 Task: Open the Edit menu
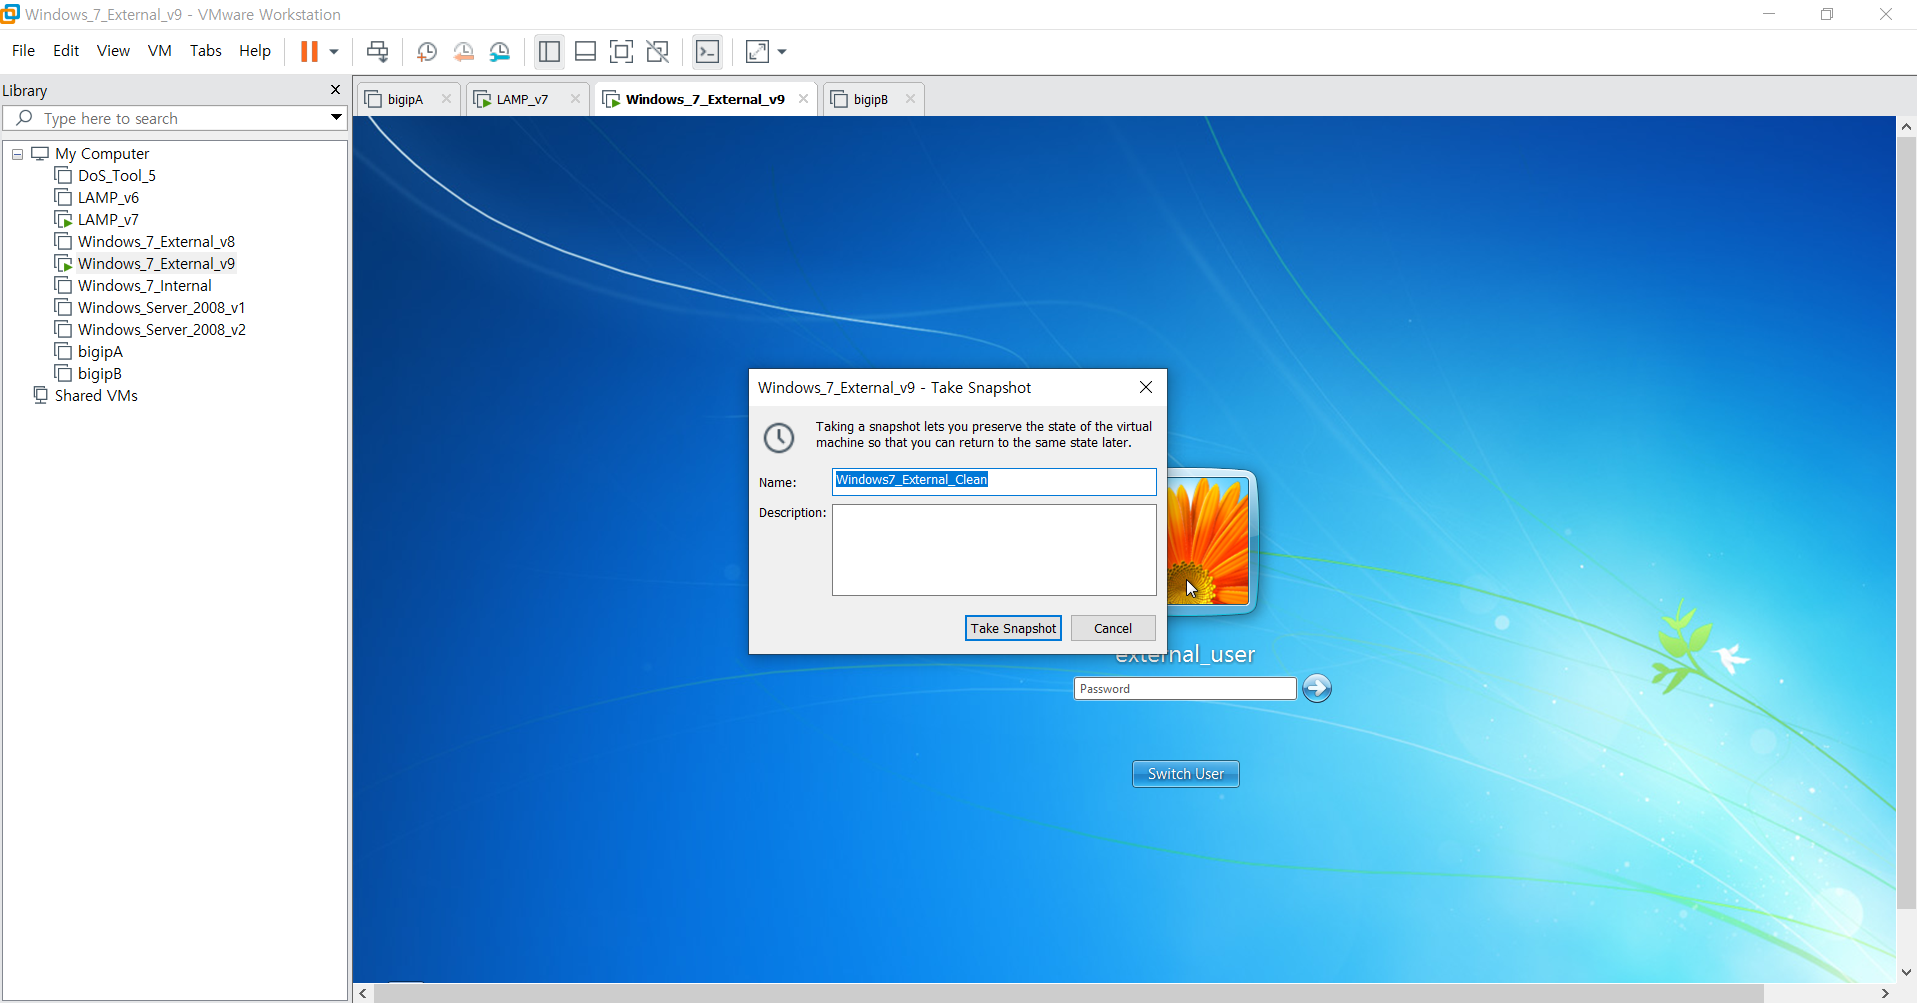(x=66, y=50)
